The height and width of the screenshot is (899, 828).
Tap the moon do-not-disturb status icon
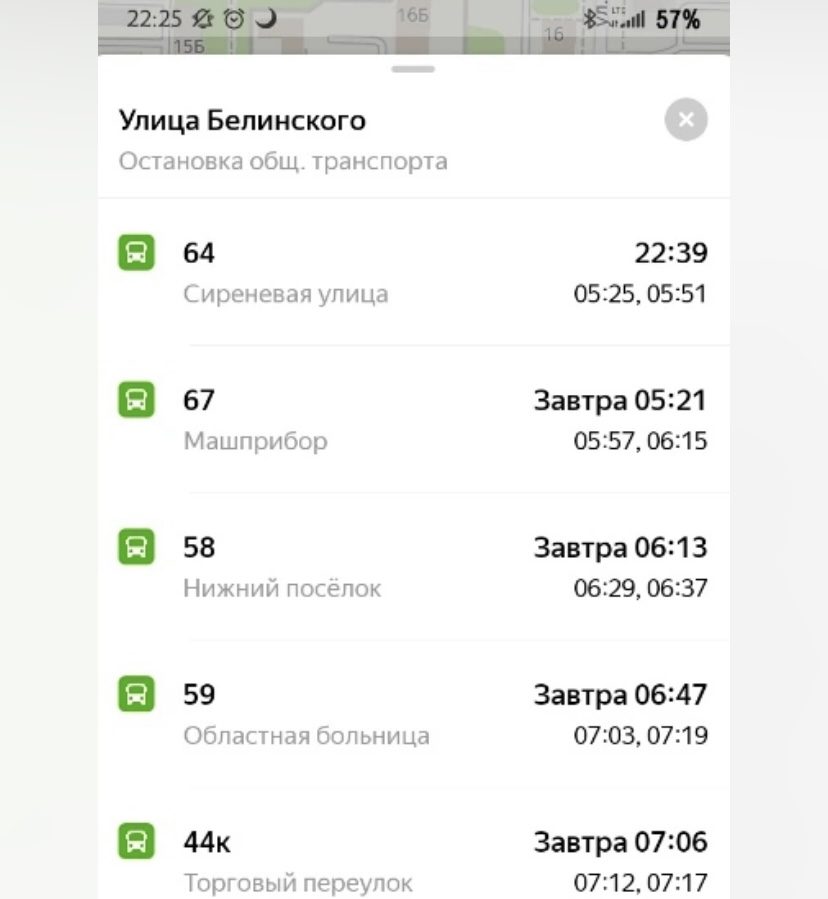coord(265,18)
